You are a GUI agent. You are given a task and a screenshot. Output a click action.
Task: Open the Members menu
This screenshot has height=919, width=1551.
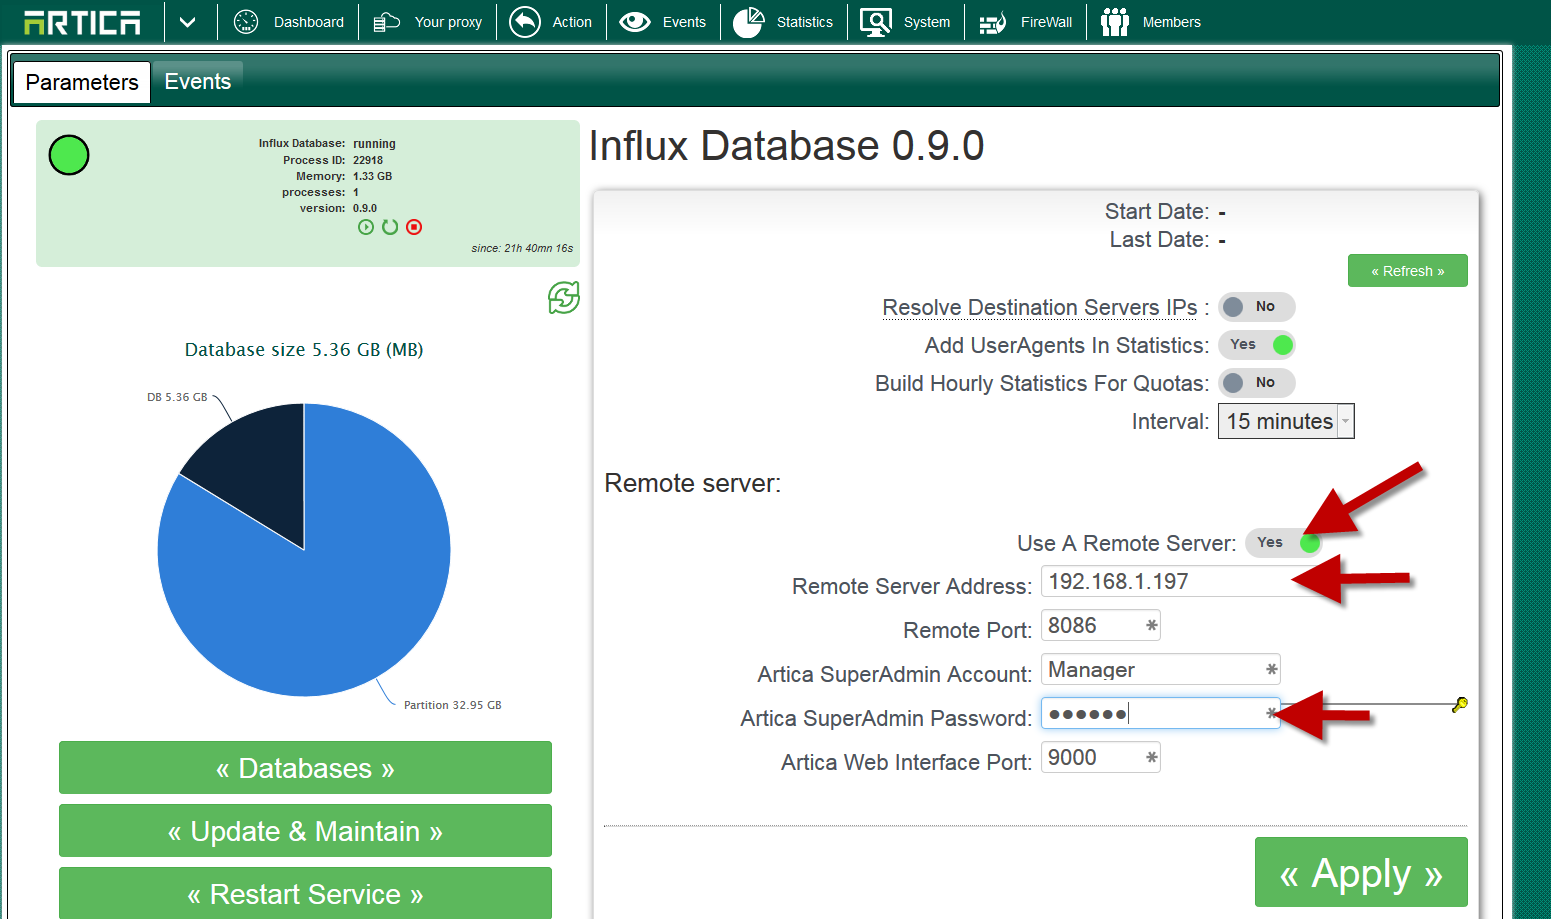pyautogui.click(x=1172, y=22)
